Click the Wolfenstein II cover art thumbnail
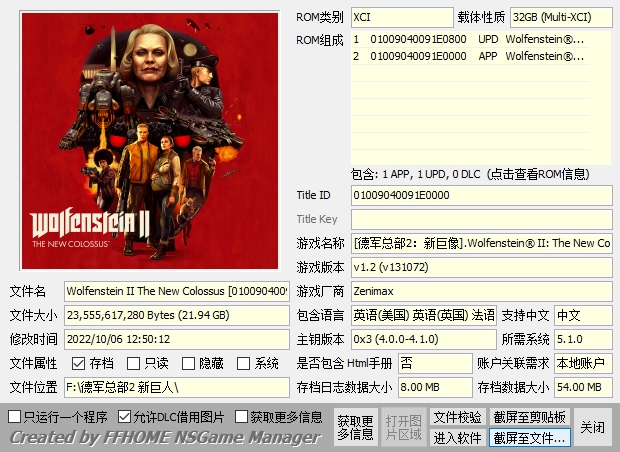 click(150, 141)
